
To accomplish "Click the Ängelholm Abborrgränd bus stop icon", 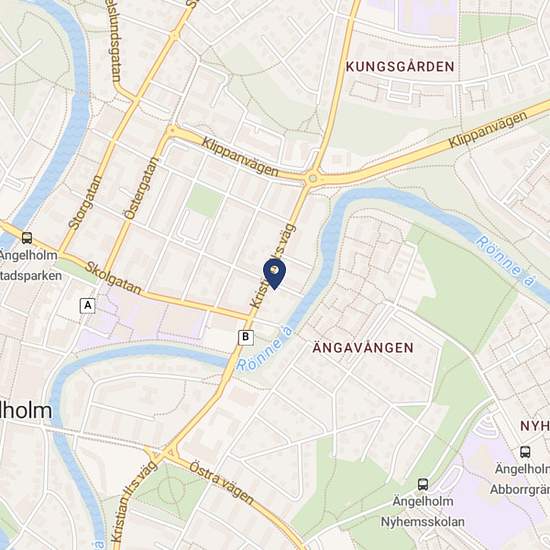I will tap(525, 452).
